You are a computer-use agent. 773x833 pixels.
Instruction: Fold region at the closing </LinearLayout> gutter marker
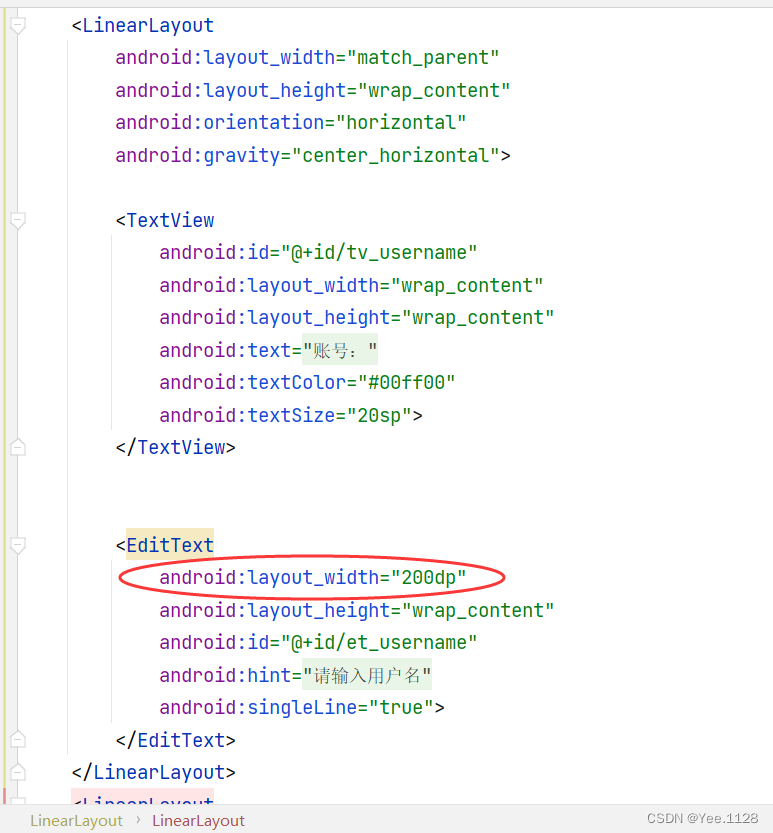18,772
